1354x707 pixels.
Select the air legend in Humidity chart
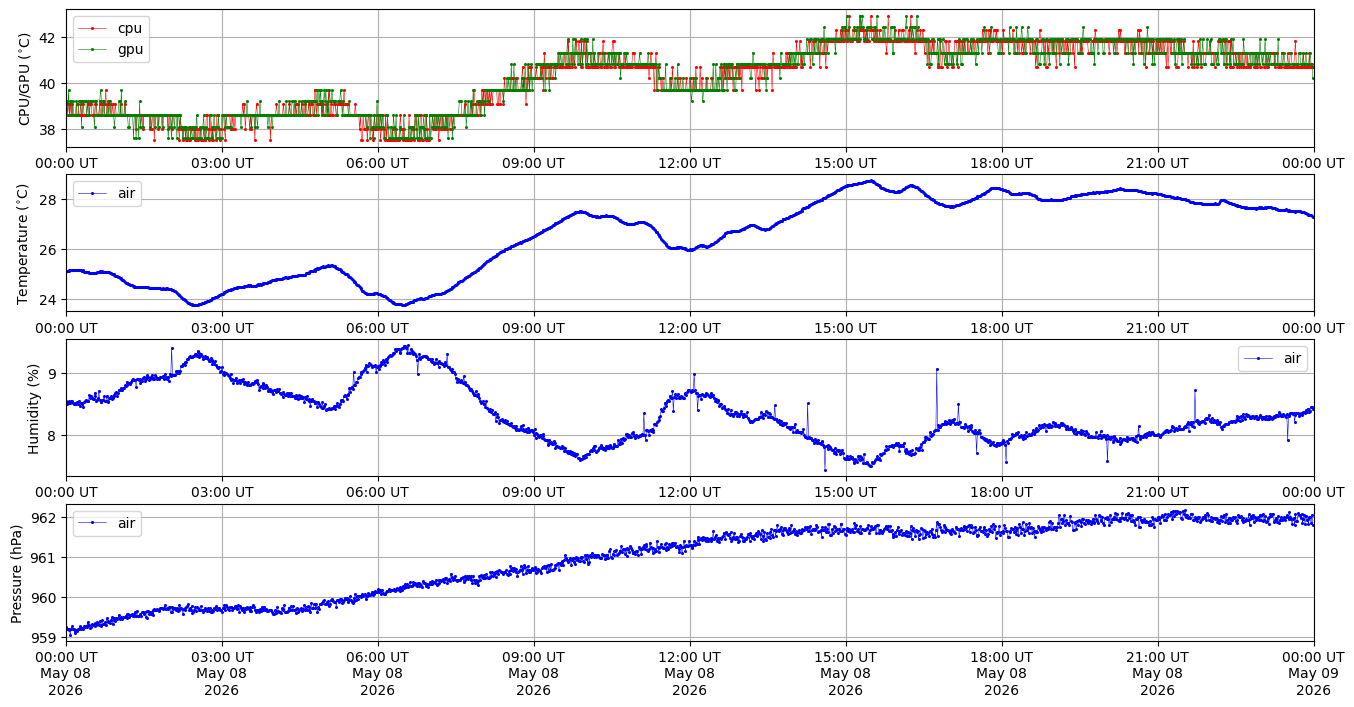[1272, 358]
